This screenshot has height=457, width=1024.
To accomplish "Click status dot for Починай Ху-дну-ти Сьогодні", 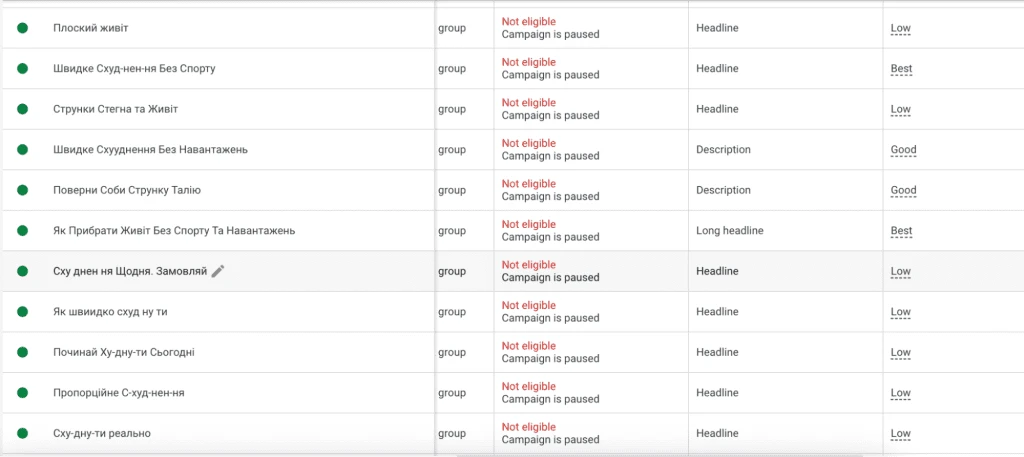I will (22, 352).
